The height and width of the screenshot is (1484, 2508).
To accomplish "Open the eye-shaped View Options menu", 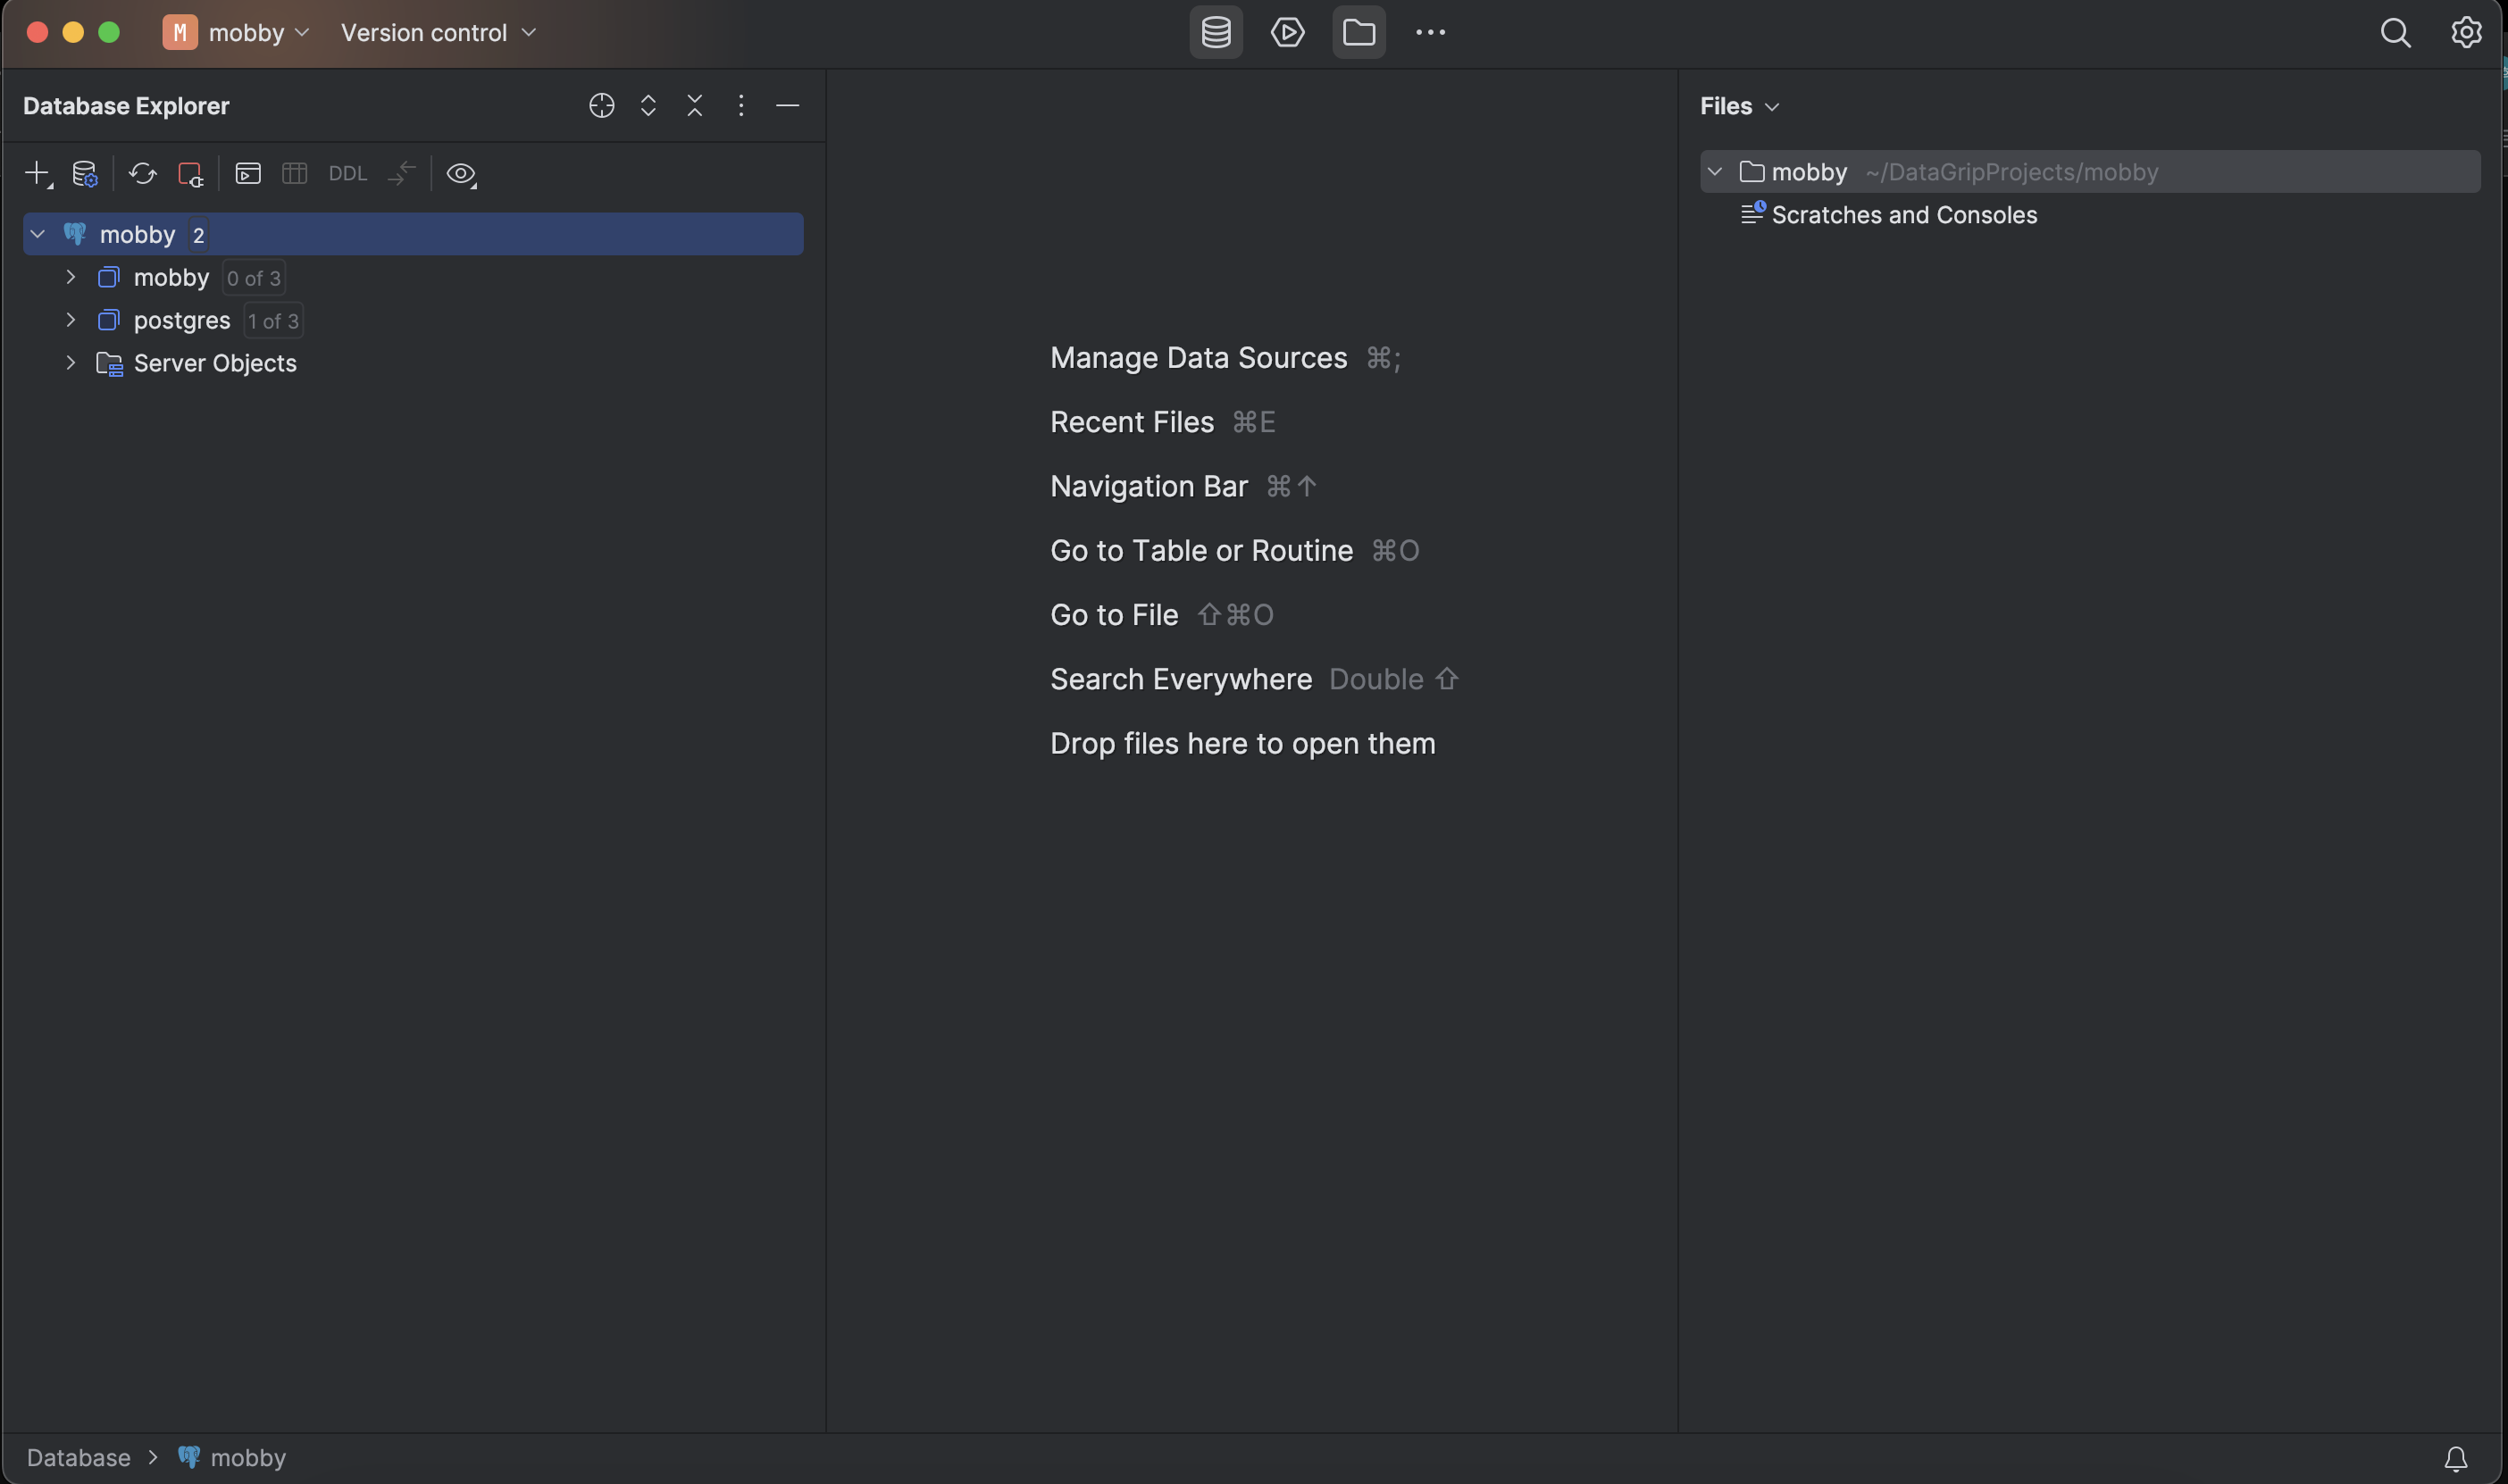I will pyautogui.click(x=460, y=173).
